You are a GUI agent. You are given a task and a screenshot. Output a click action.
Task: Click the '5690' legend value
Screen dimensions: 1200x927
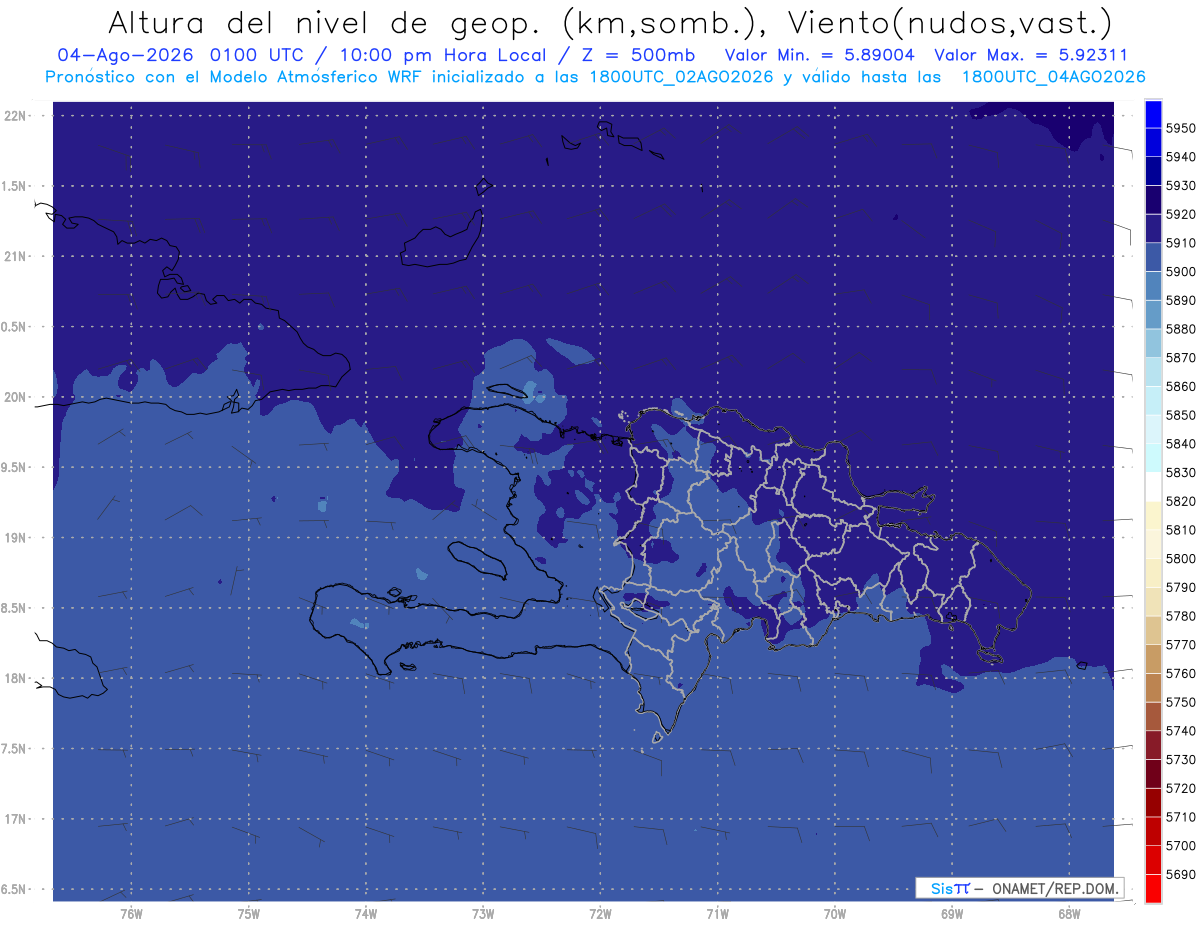pos(1180,874)
